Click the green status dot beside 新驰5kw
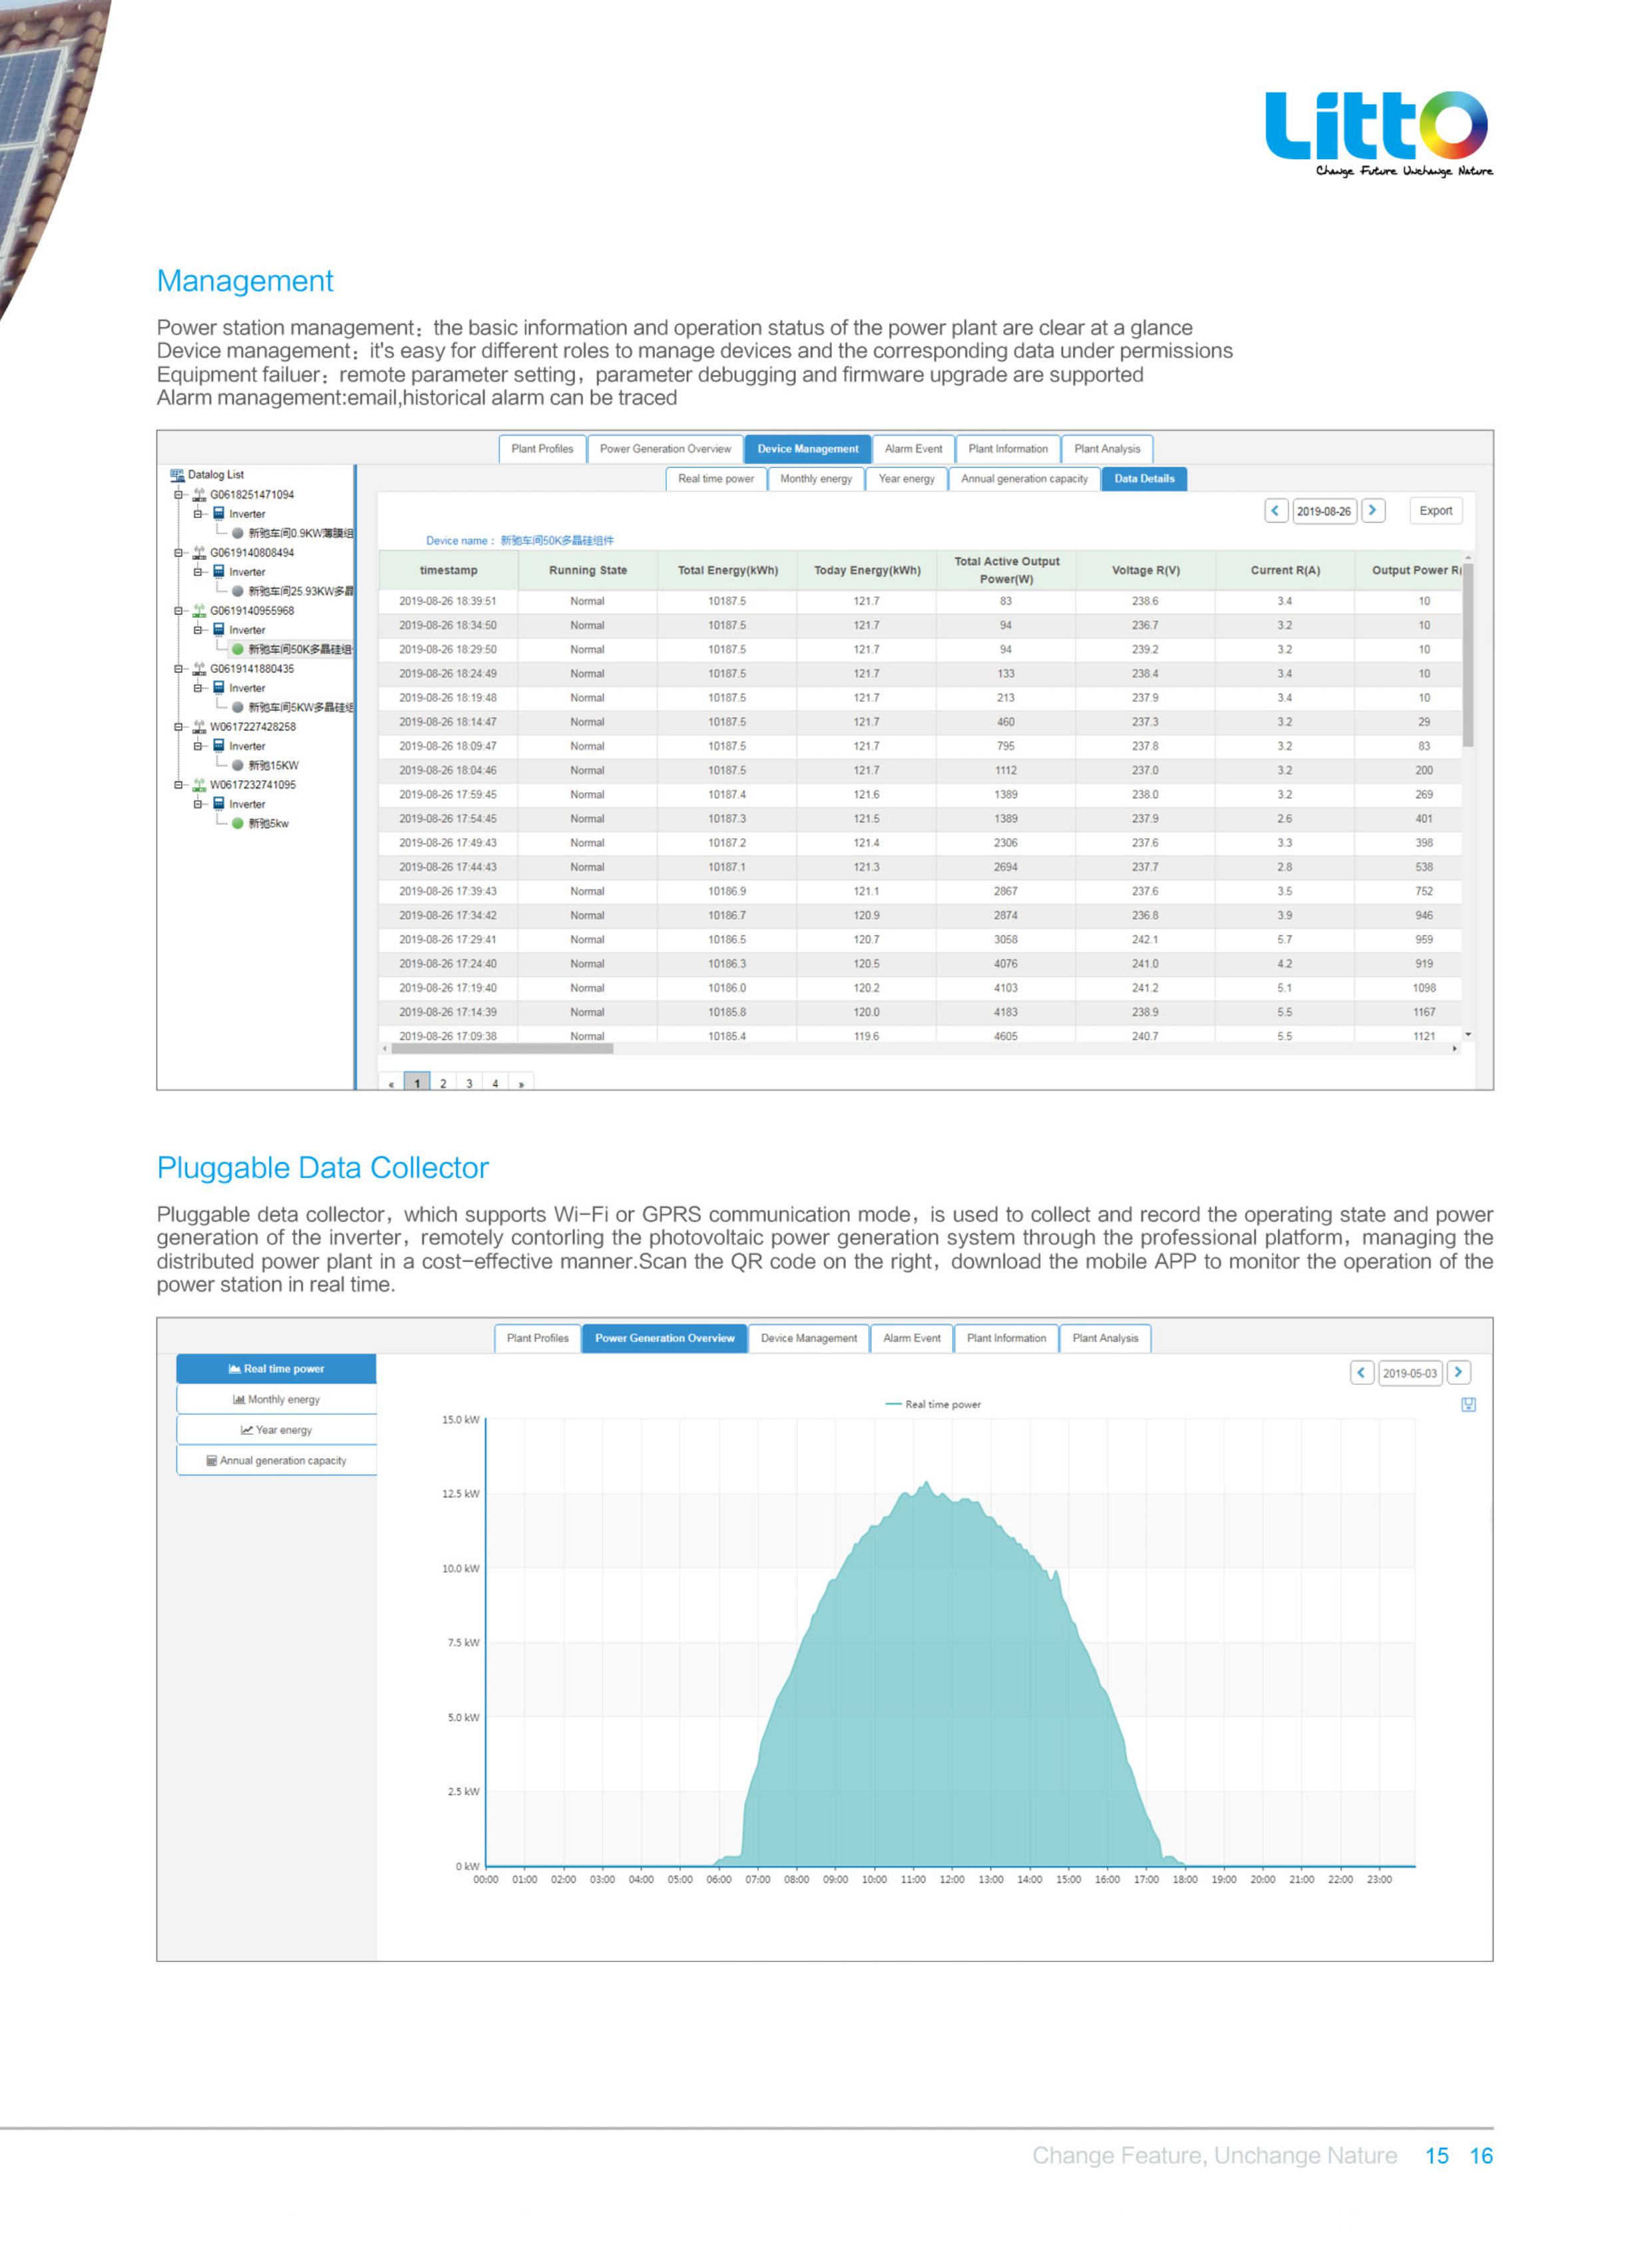The width and height of the screenshot is (1652, 2241). point(238,823)
